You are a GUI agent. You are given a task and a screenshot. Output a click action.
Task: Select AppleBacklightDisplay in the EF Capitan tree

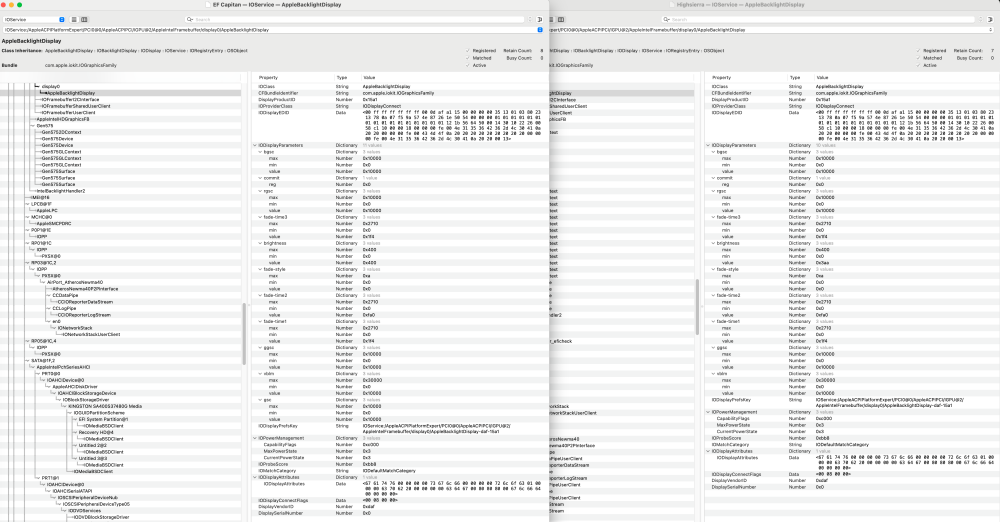coord(71,93)
